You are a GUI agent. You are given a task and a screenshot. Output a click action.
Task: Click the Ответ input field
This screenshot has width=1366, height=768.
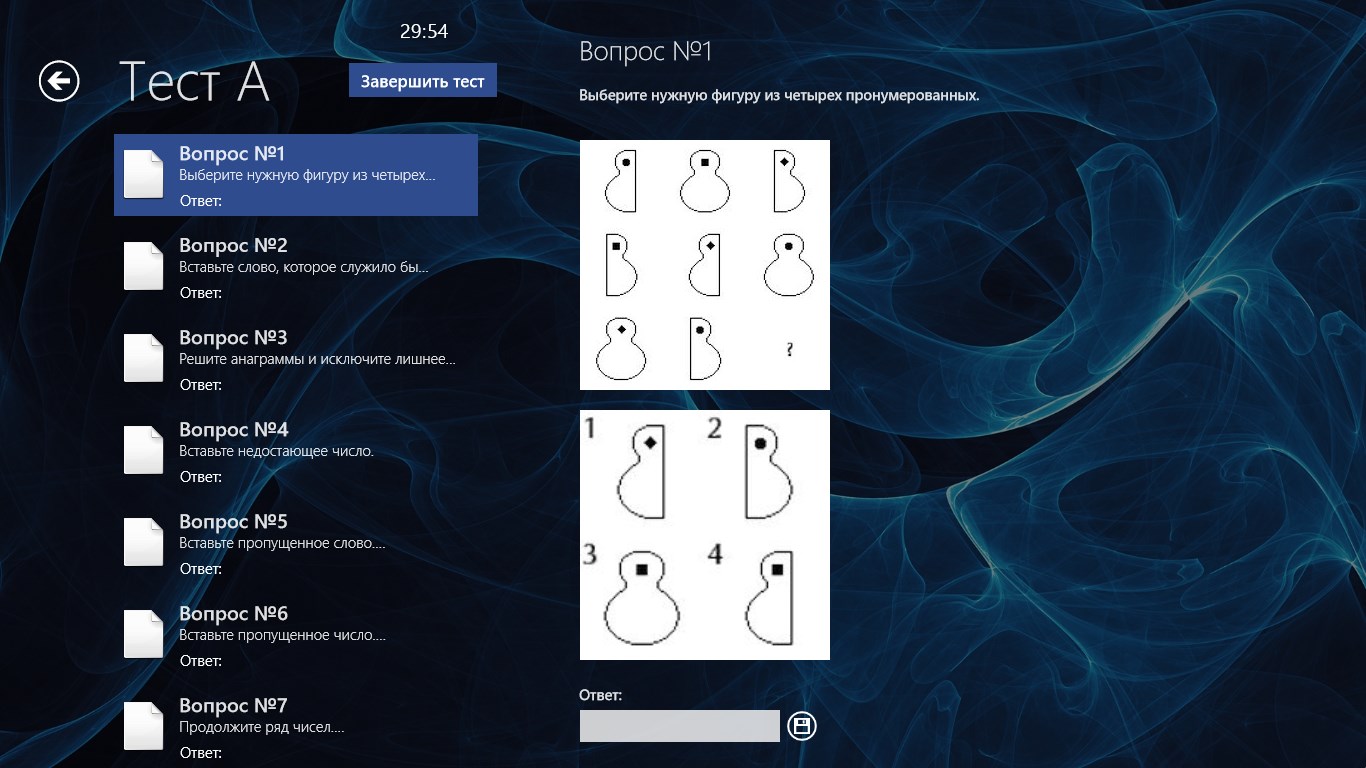coord(679,726)
